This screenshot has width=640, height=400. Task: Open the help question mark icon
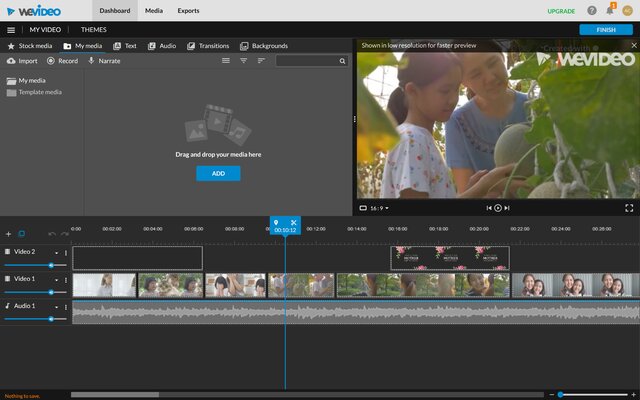tap(591, 11)
